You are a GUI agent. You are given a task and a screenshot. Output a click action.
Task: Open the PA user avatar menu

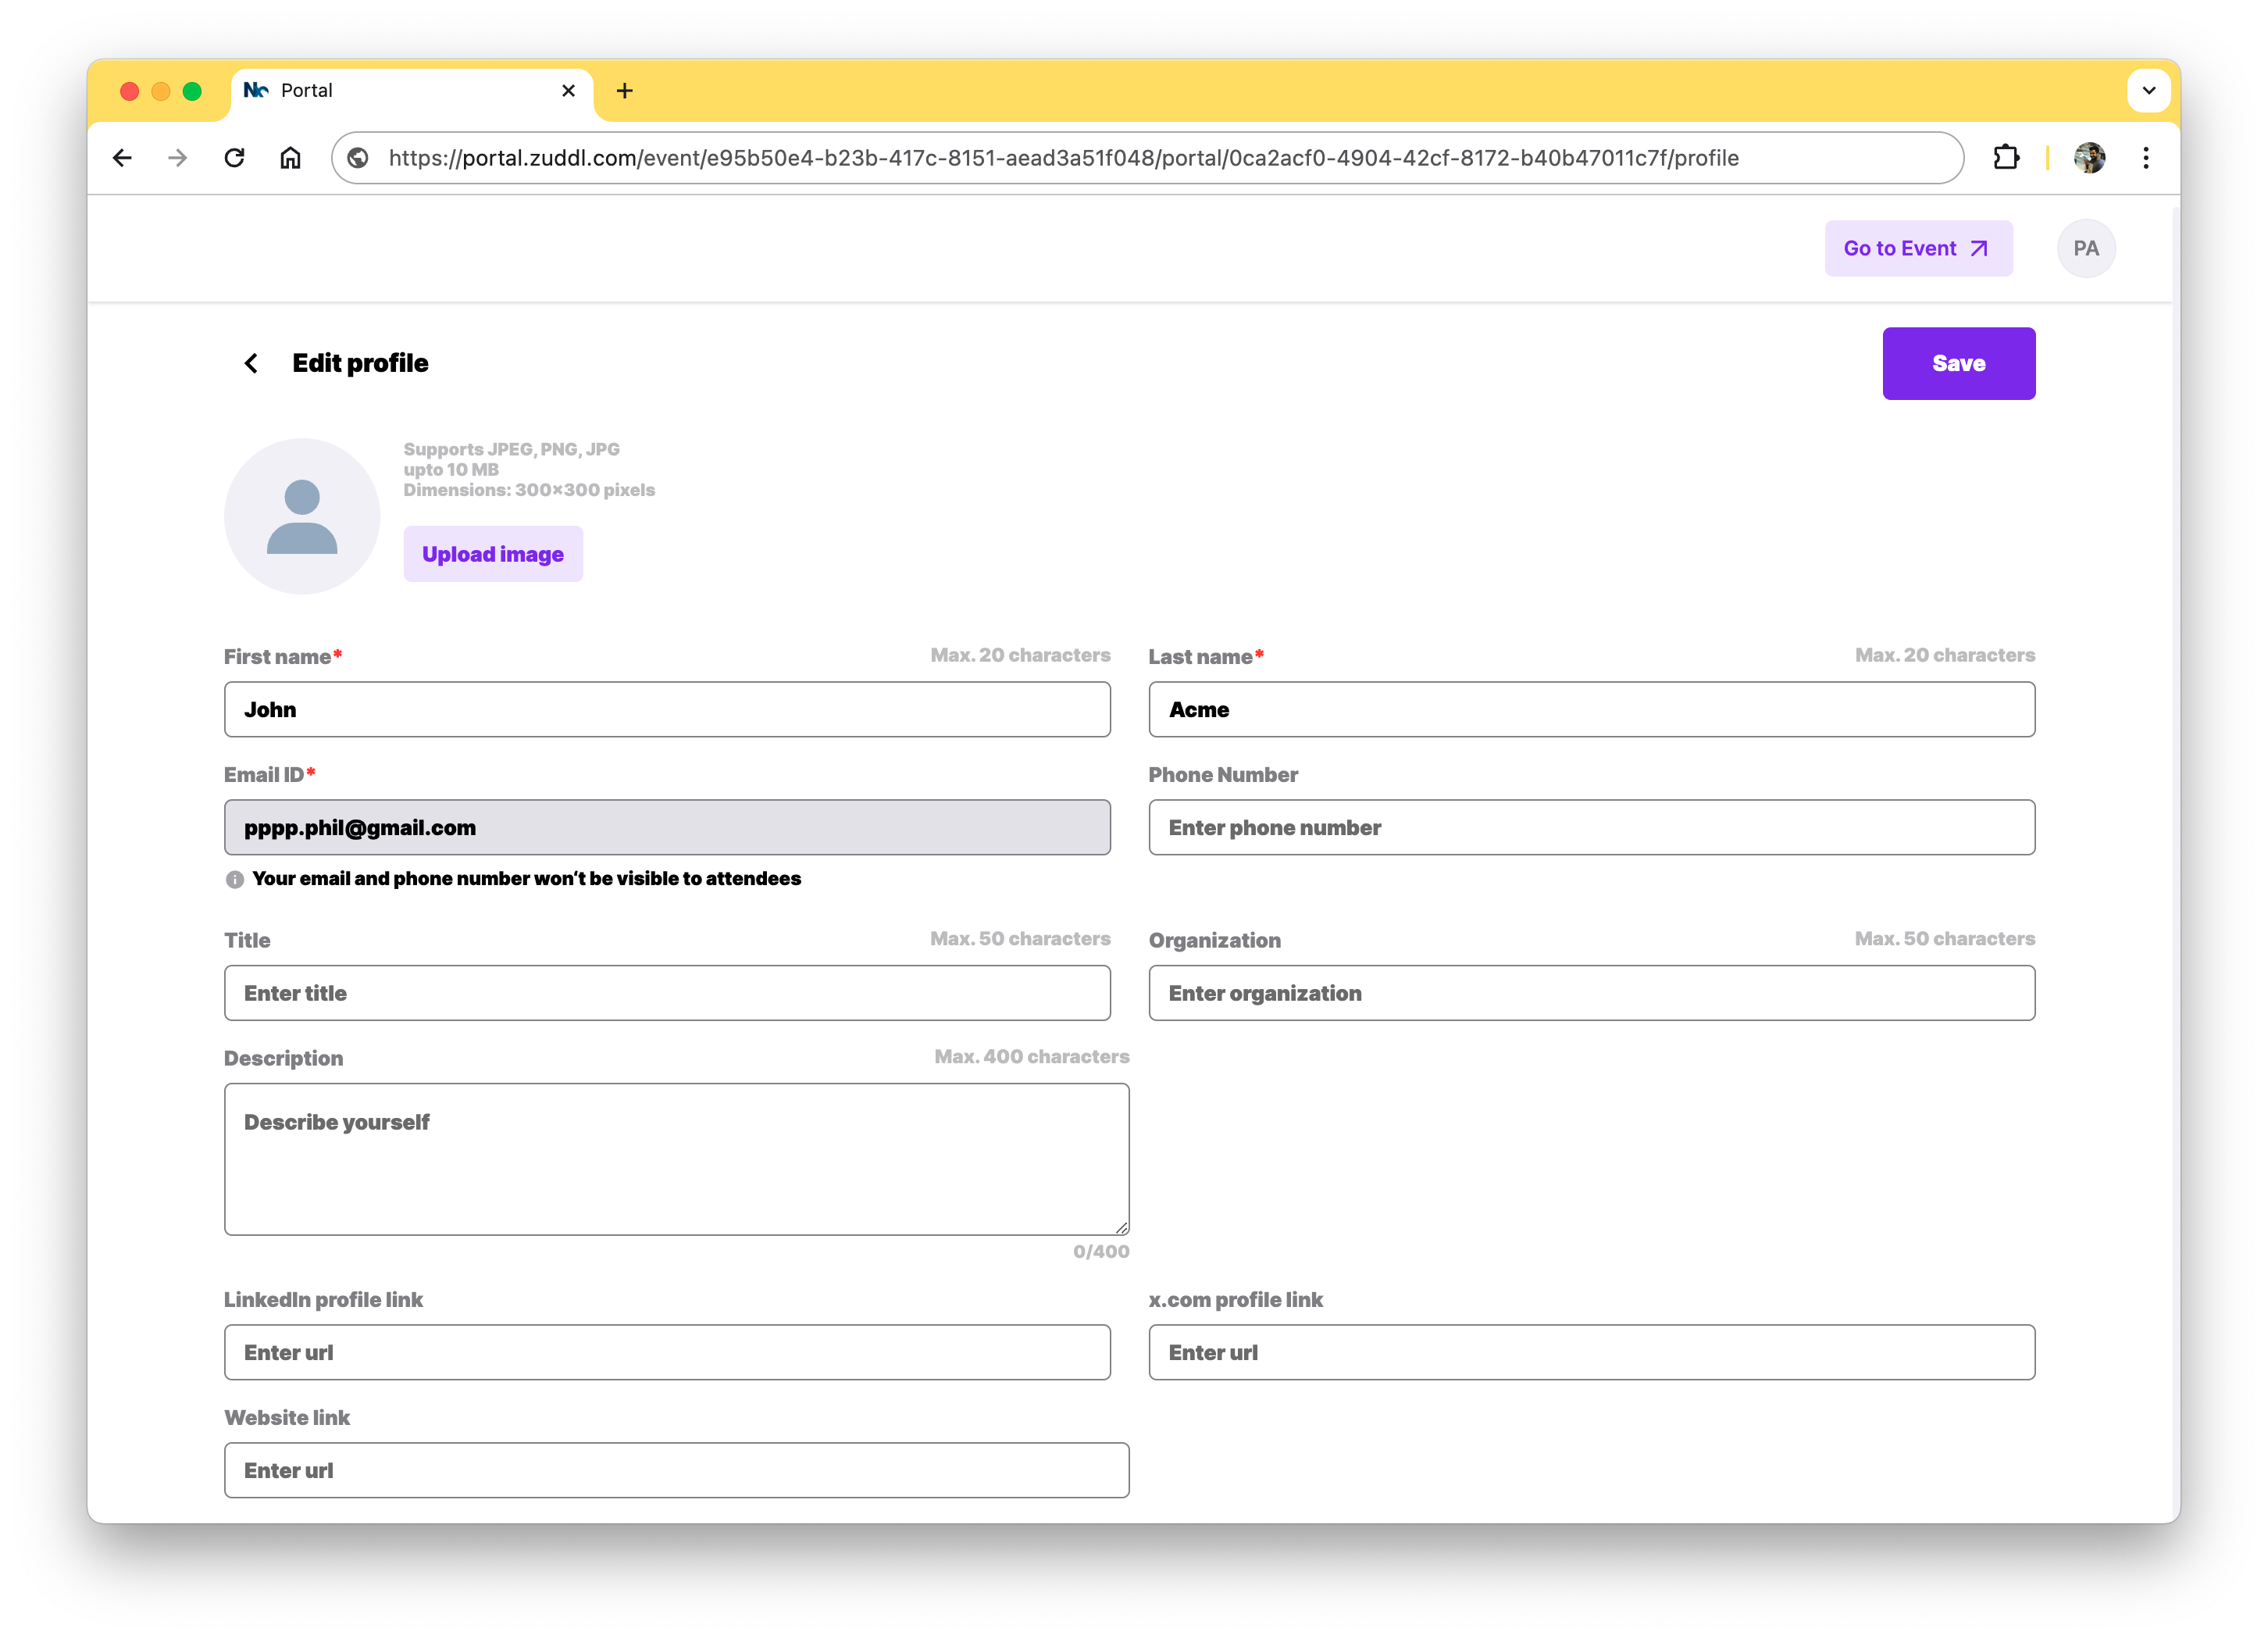tap(2085, 248)
